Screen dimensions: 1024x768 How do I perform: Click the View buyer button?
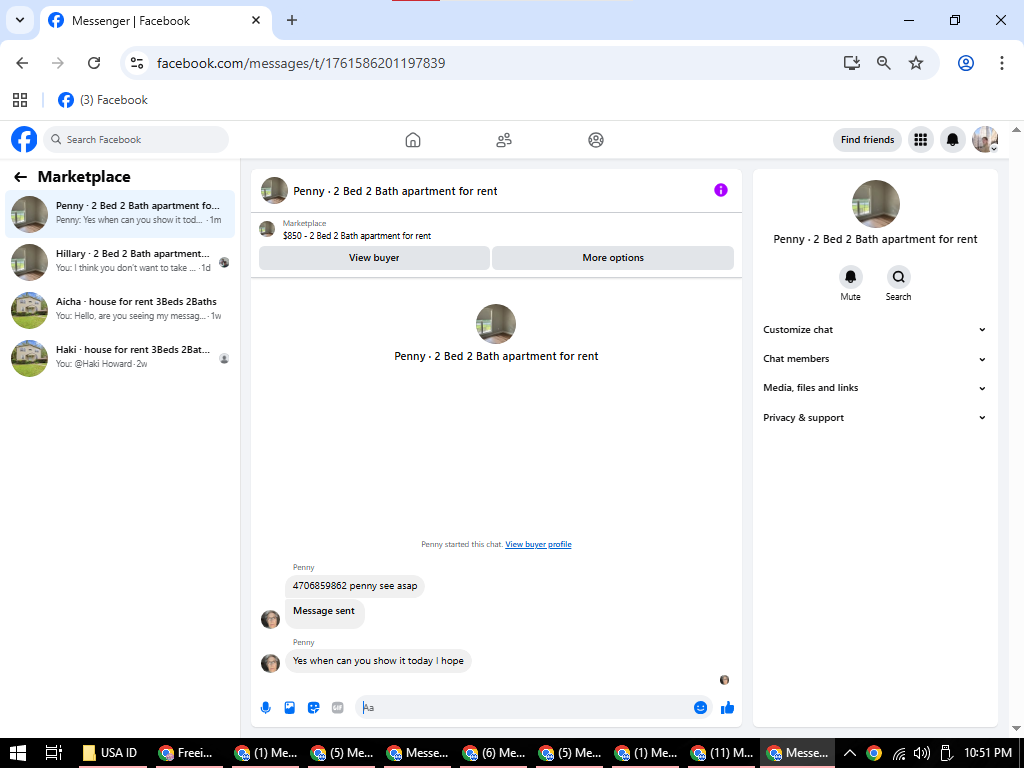pyautogui.click(x=374, y=258)
